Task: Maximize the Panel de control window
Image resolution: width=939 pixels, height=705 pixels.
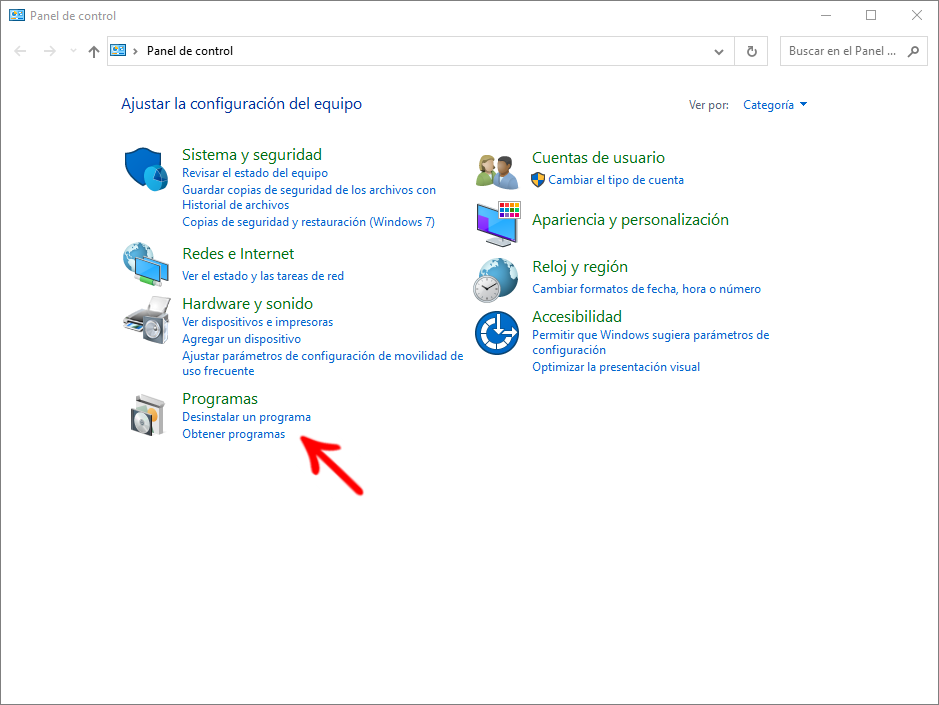Action: click(x=871, y=16)
